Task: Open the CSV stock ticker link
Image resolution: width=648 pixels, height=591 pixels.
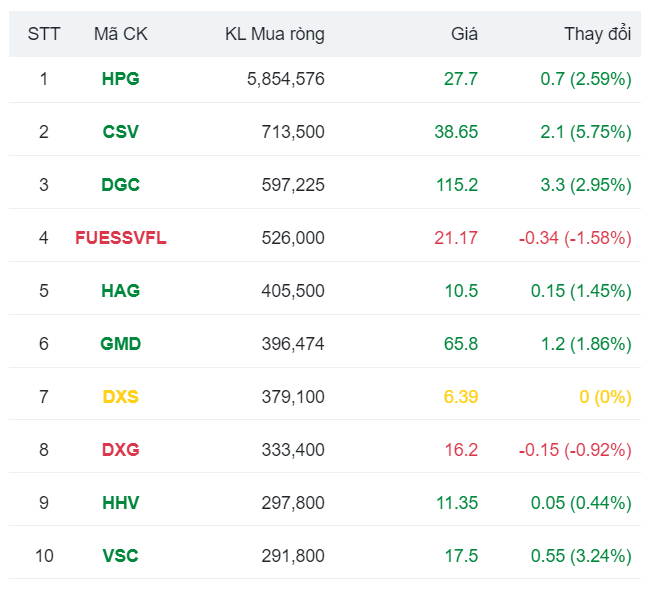Action: [120, 132]
